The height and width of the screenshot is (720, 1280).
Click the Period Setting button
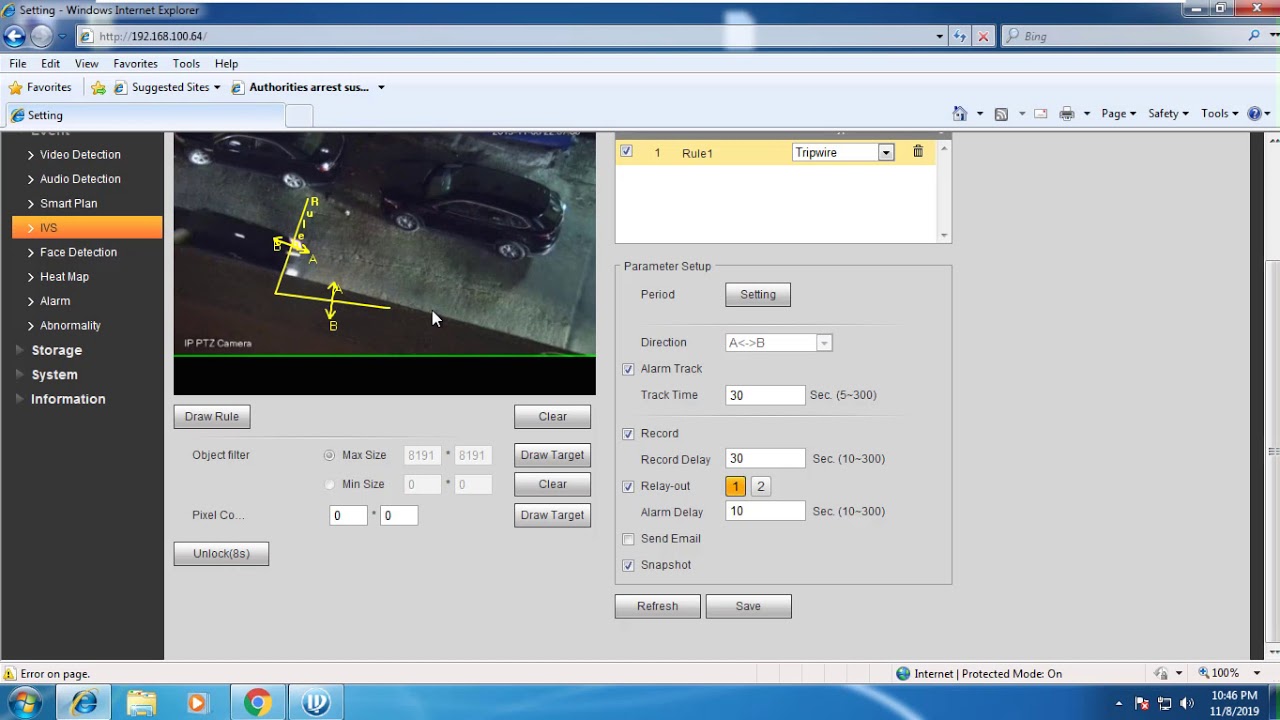click(x=758, y=295)
